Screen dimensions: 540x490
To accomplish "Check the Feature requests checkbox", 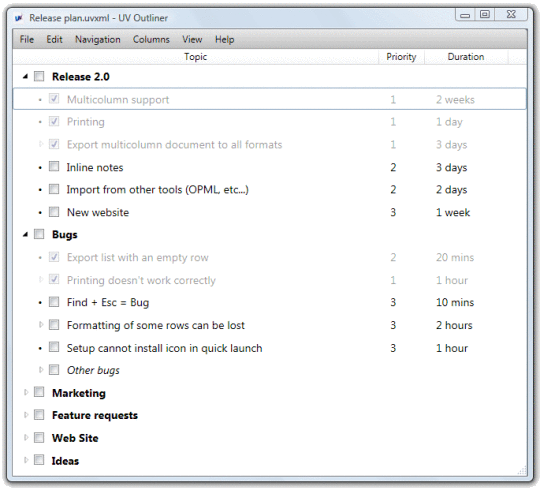I will [x=39, y=415].
